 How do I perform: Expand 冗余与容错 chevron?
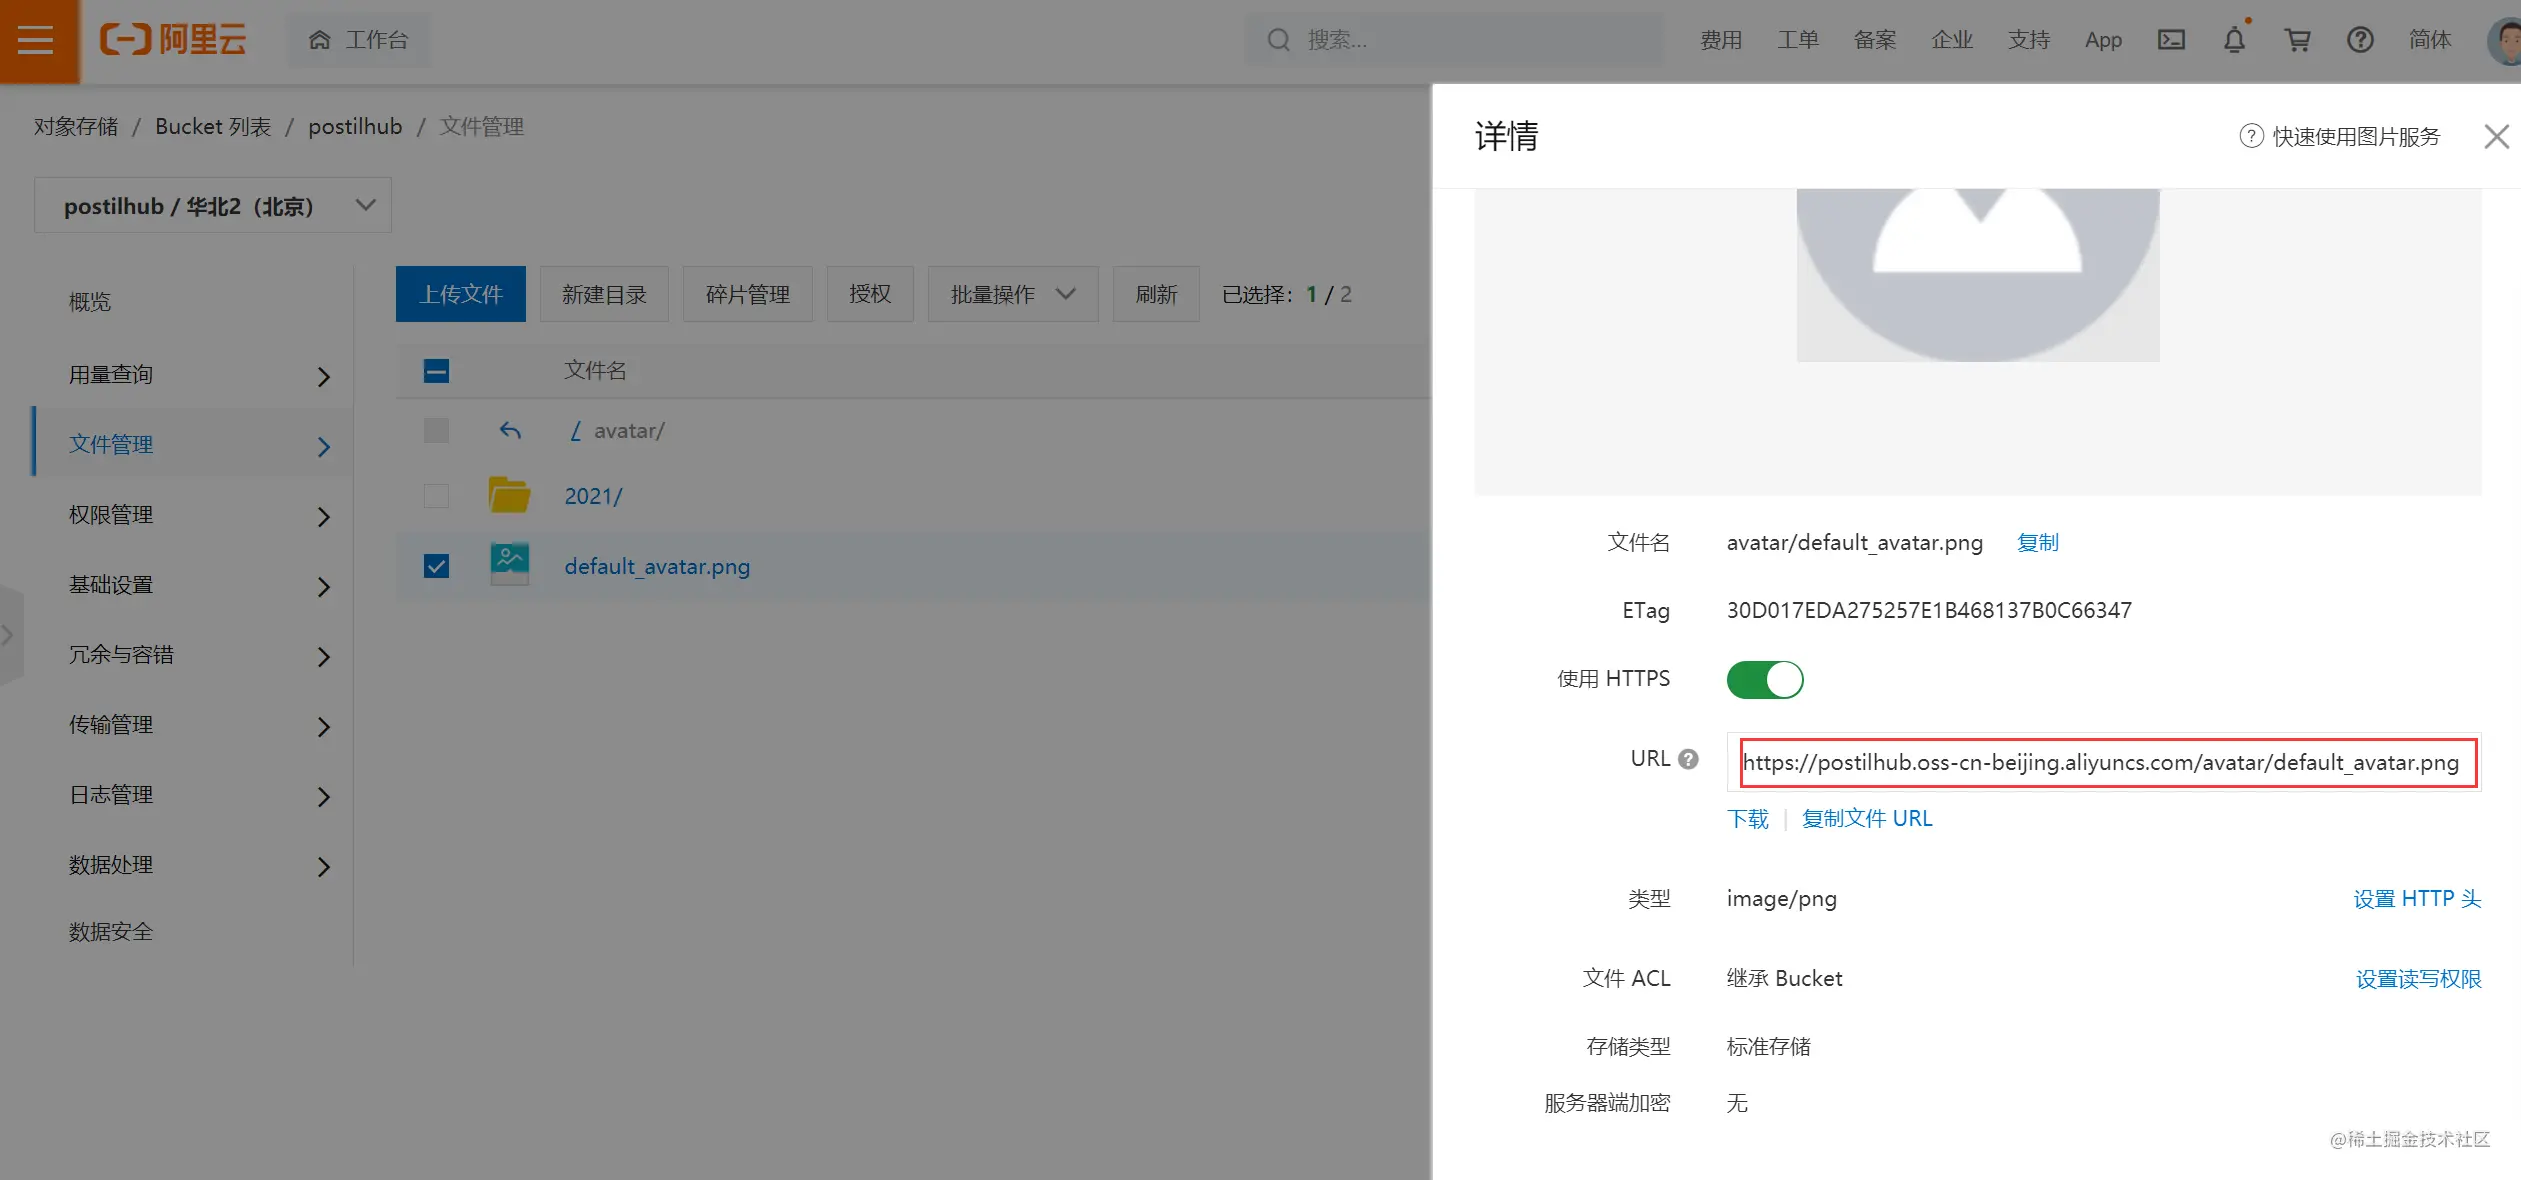coord(323,656)
